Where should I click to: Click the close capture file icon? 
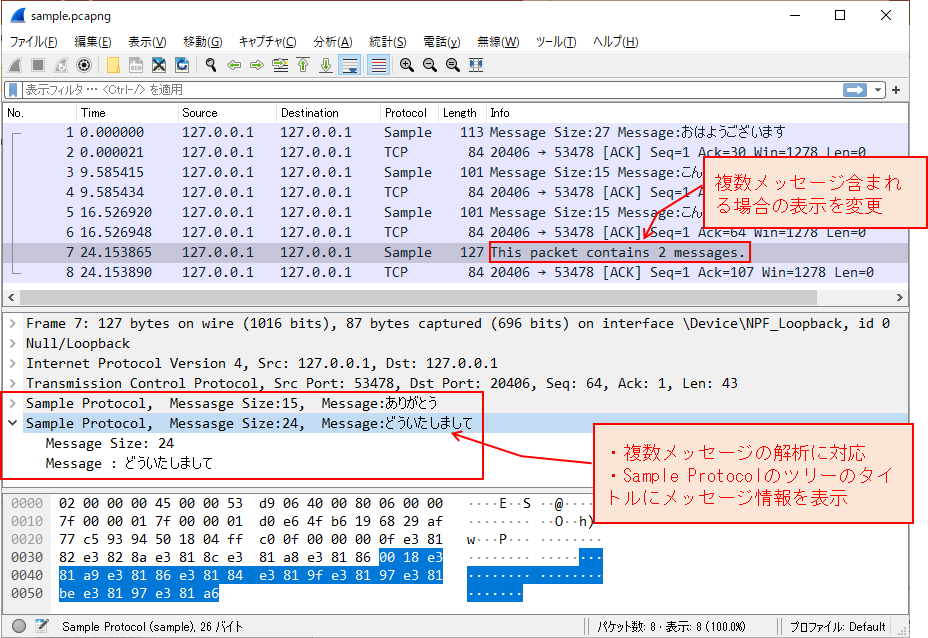coord(159,65)
